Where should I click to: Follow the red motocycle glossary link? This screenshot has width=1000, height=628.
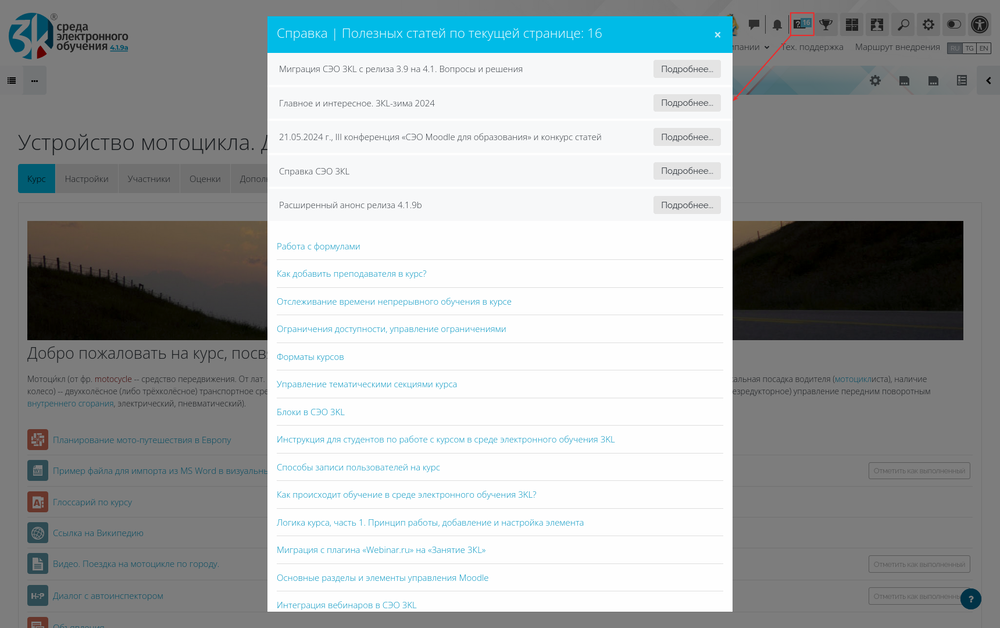[113, 379]
